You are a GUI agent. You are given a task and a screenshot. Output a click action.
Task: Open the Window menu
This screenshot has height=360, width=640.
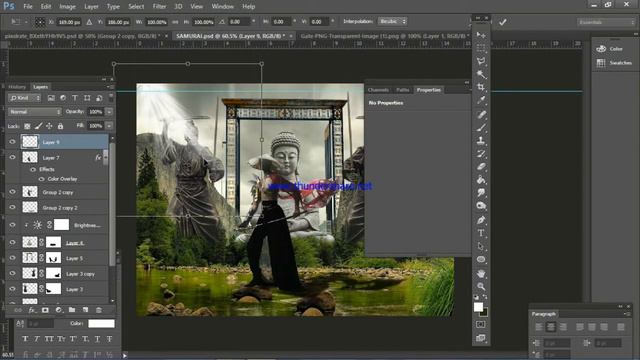222,7
